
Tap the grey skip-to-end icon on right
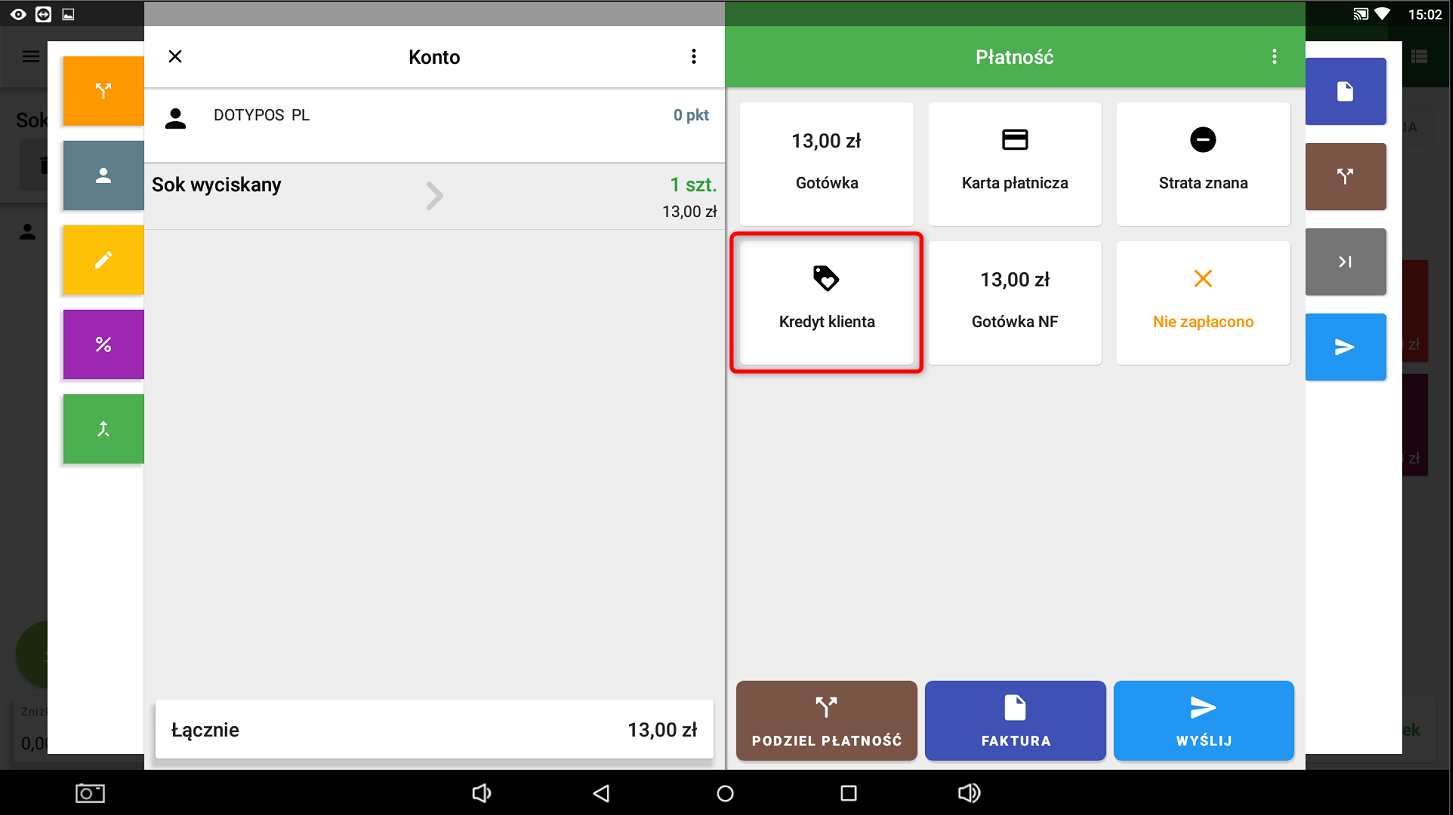(1345, 262)
